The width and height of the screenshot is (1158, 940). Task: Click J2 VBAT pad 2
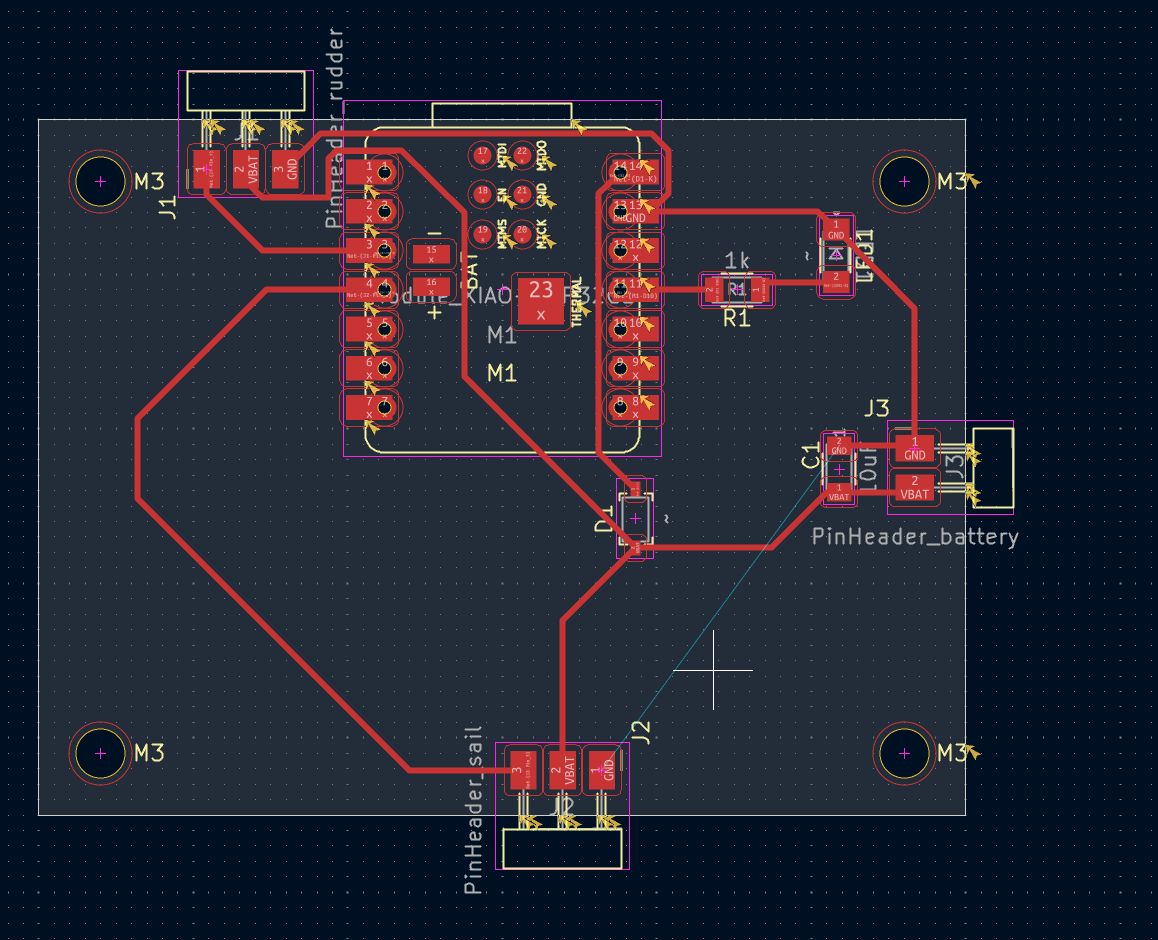point(562,771)
